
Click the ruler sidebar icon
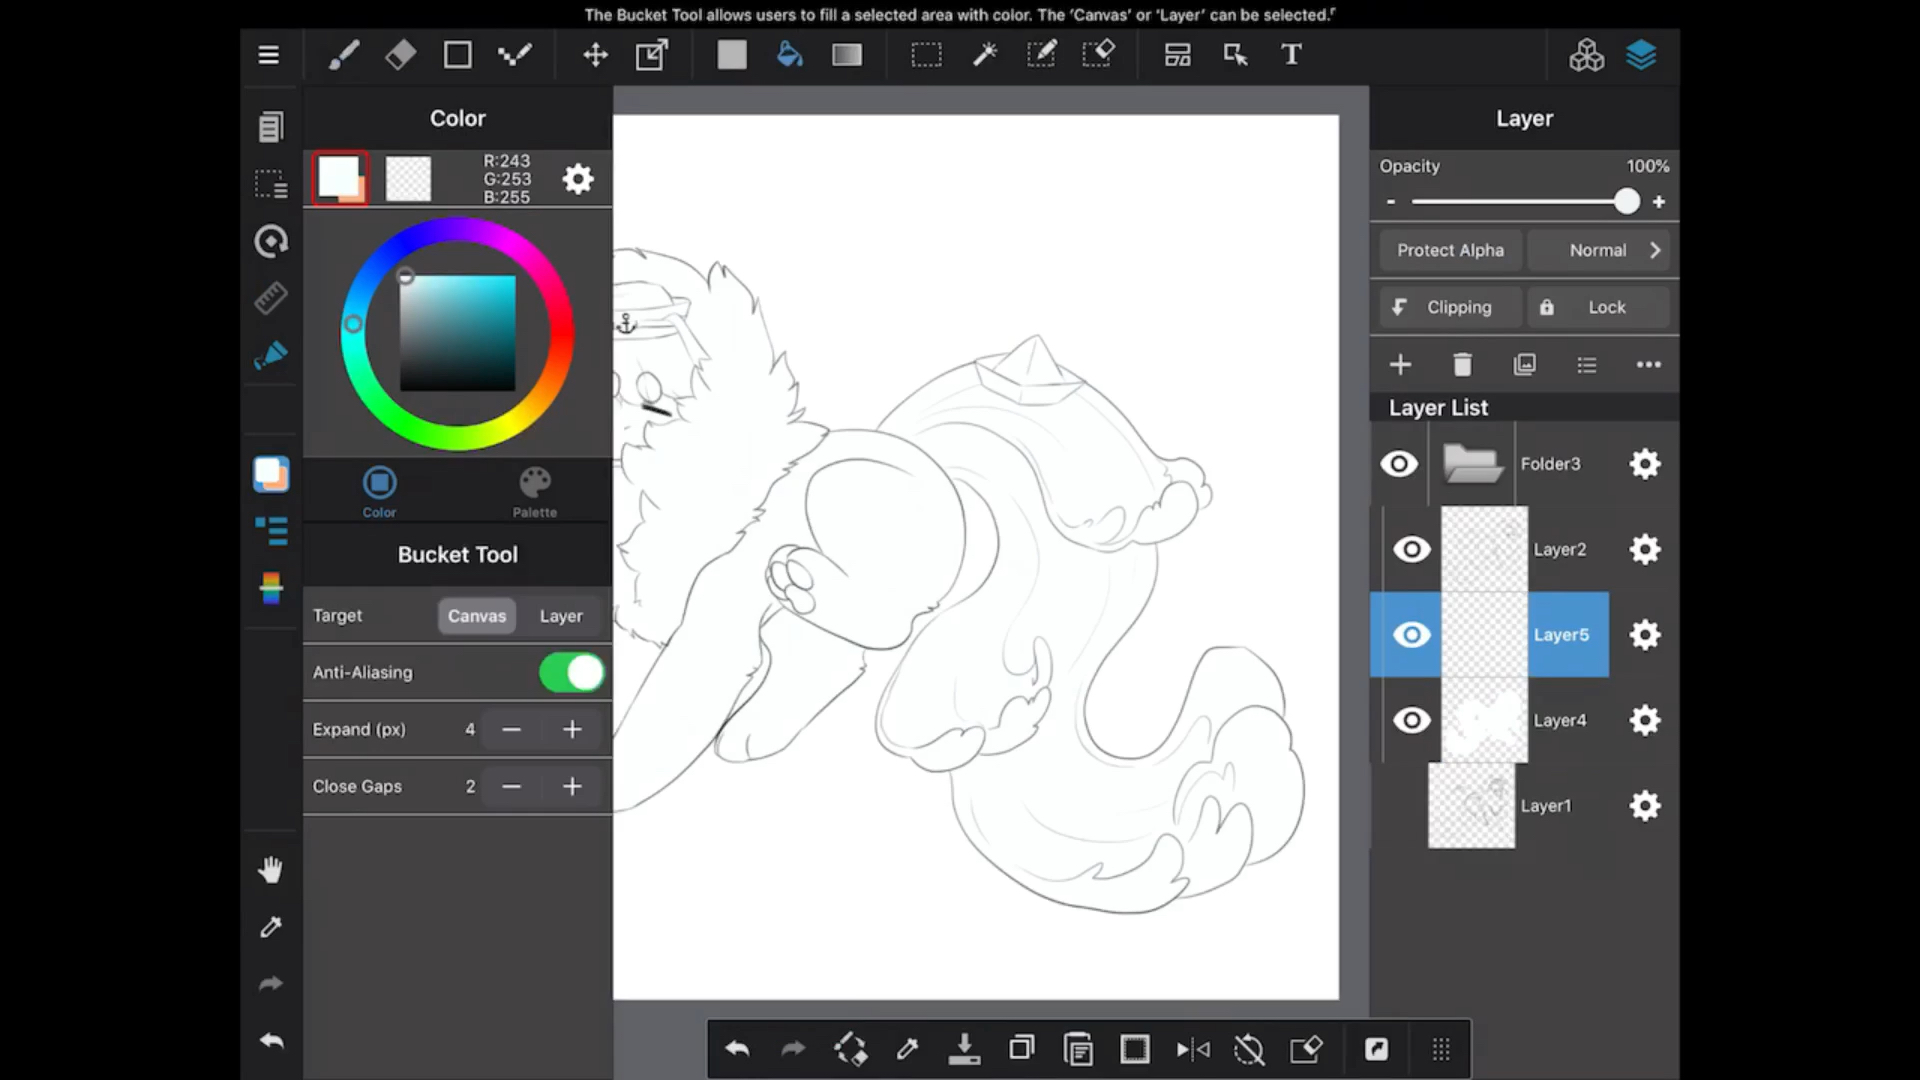pyautogui.click(x=271, y=298)
